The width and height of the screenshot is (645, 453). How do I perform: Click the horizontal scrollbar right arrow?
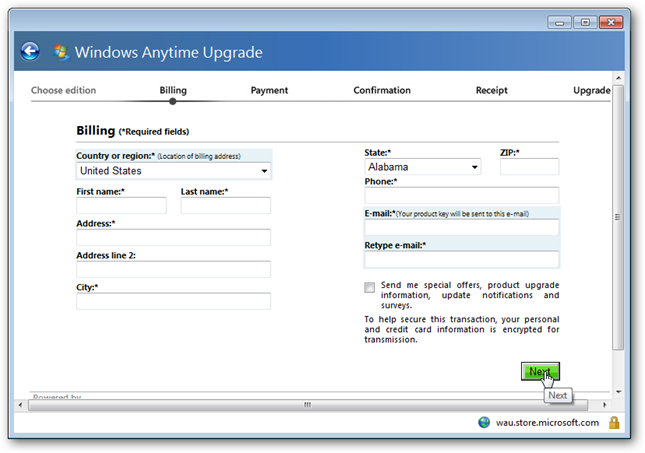[604, 405]
